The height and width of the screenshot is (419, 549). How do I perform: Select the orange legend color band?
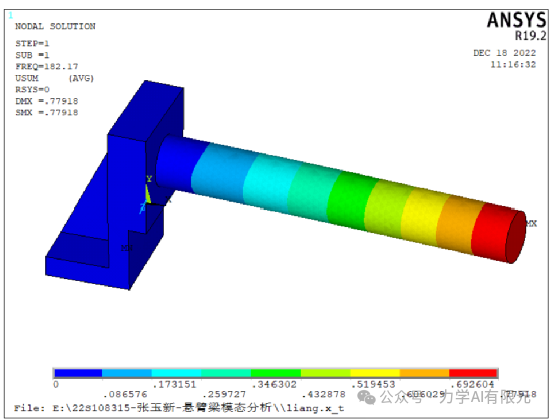coord(424,373)
